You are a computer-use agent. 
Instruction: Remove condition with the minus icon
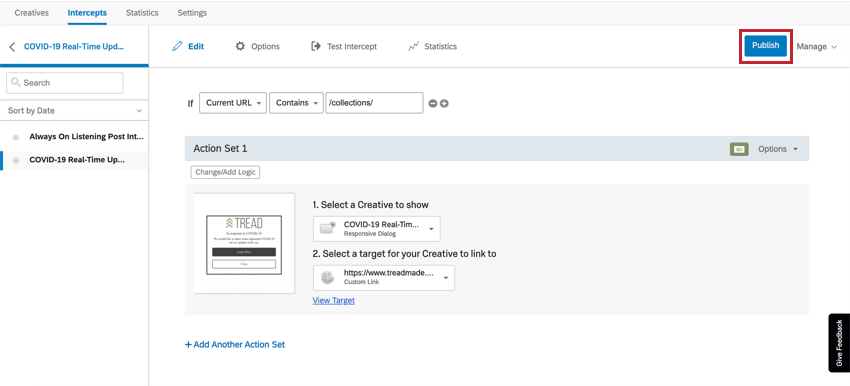(433, 103)
